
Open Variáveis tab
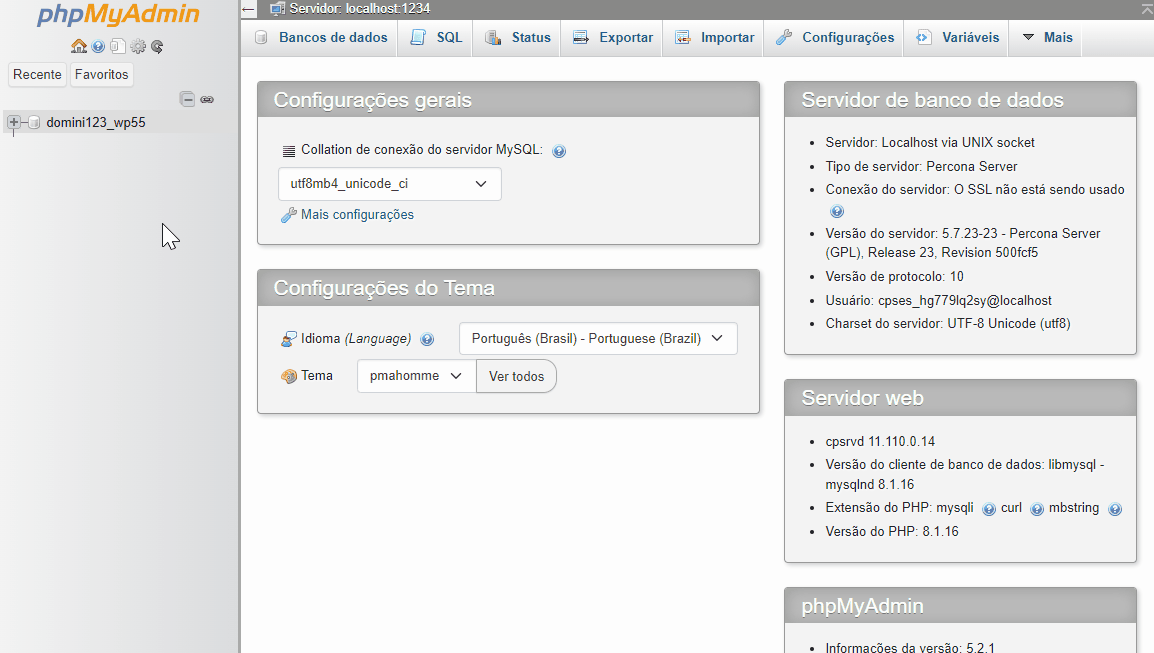[x=956, y=38]
